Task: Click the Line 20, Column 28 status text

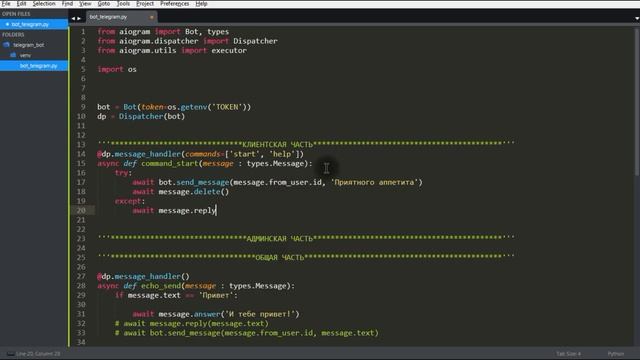Action: 38,353
